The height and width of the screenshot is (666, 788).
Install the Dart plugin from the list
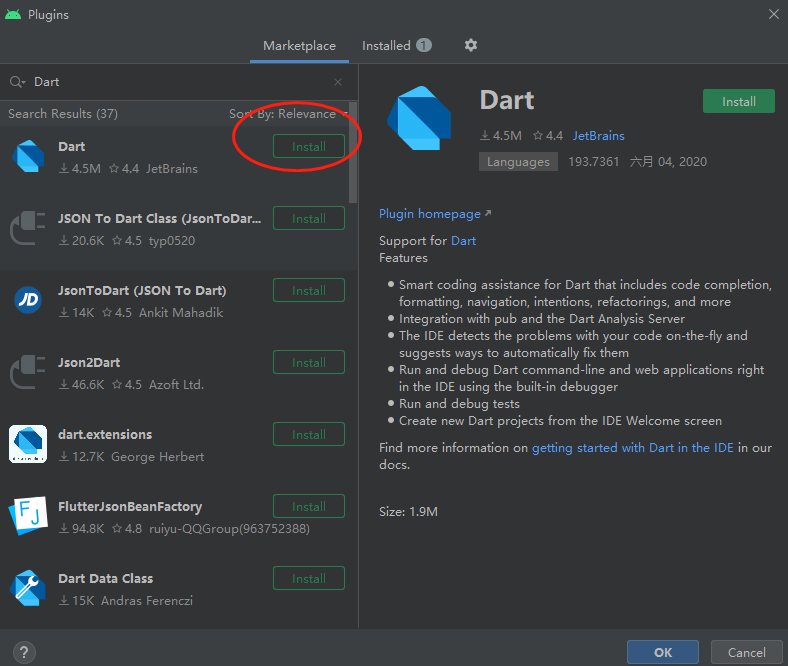309,146
